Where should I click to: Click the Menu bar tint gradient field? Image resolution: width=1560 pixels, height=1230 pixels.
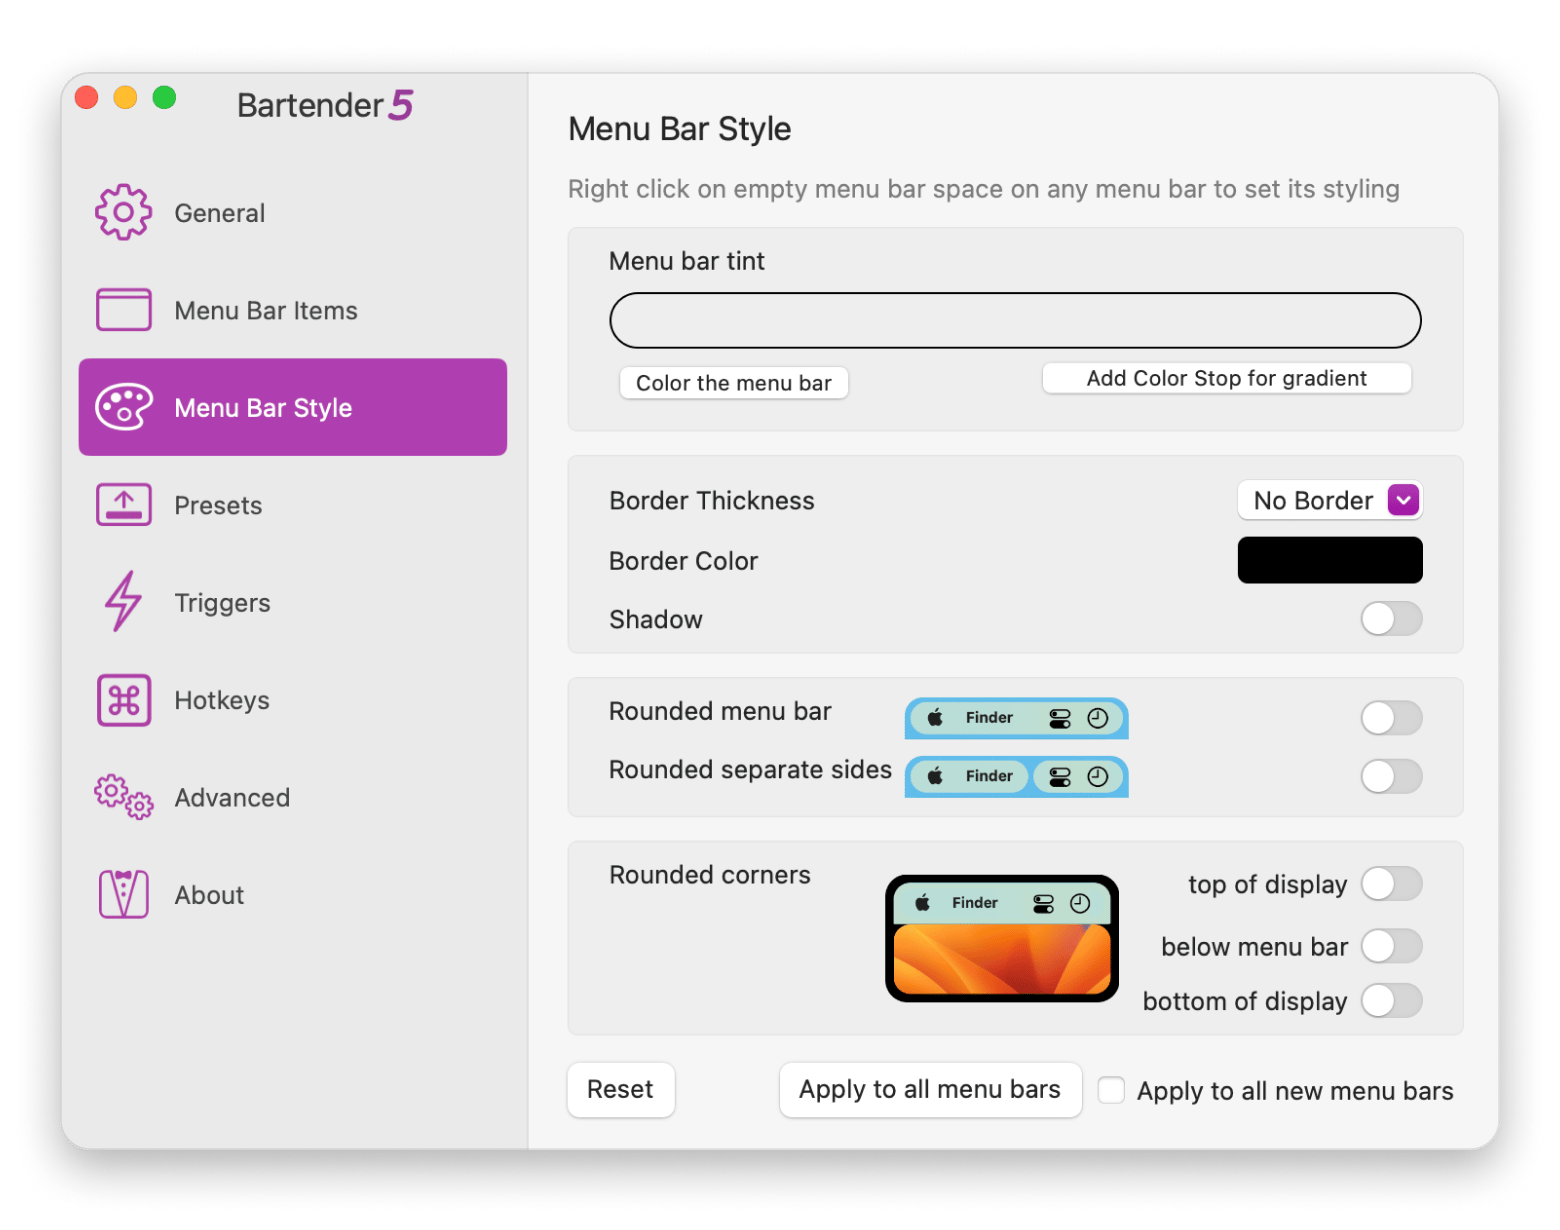pos(1015,320)
